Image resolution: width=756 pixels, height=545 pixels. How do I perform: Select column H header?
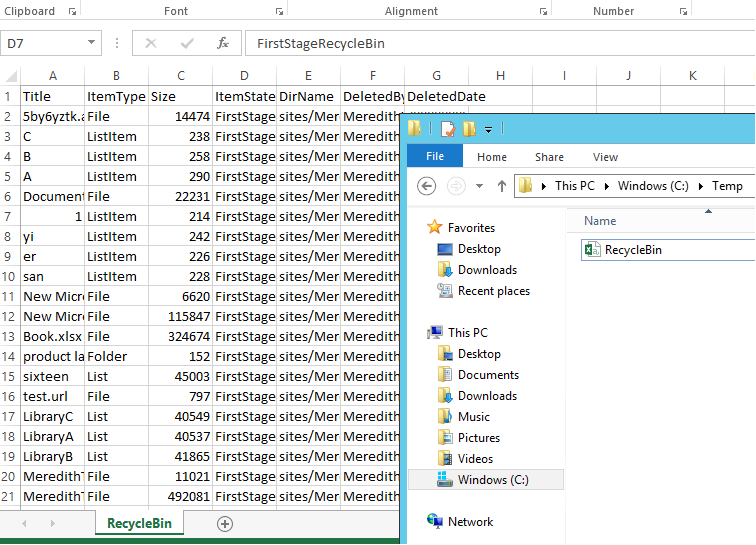click(500, 76)
